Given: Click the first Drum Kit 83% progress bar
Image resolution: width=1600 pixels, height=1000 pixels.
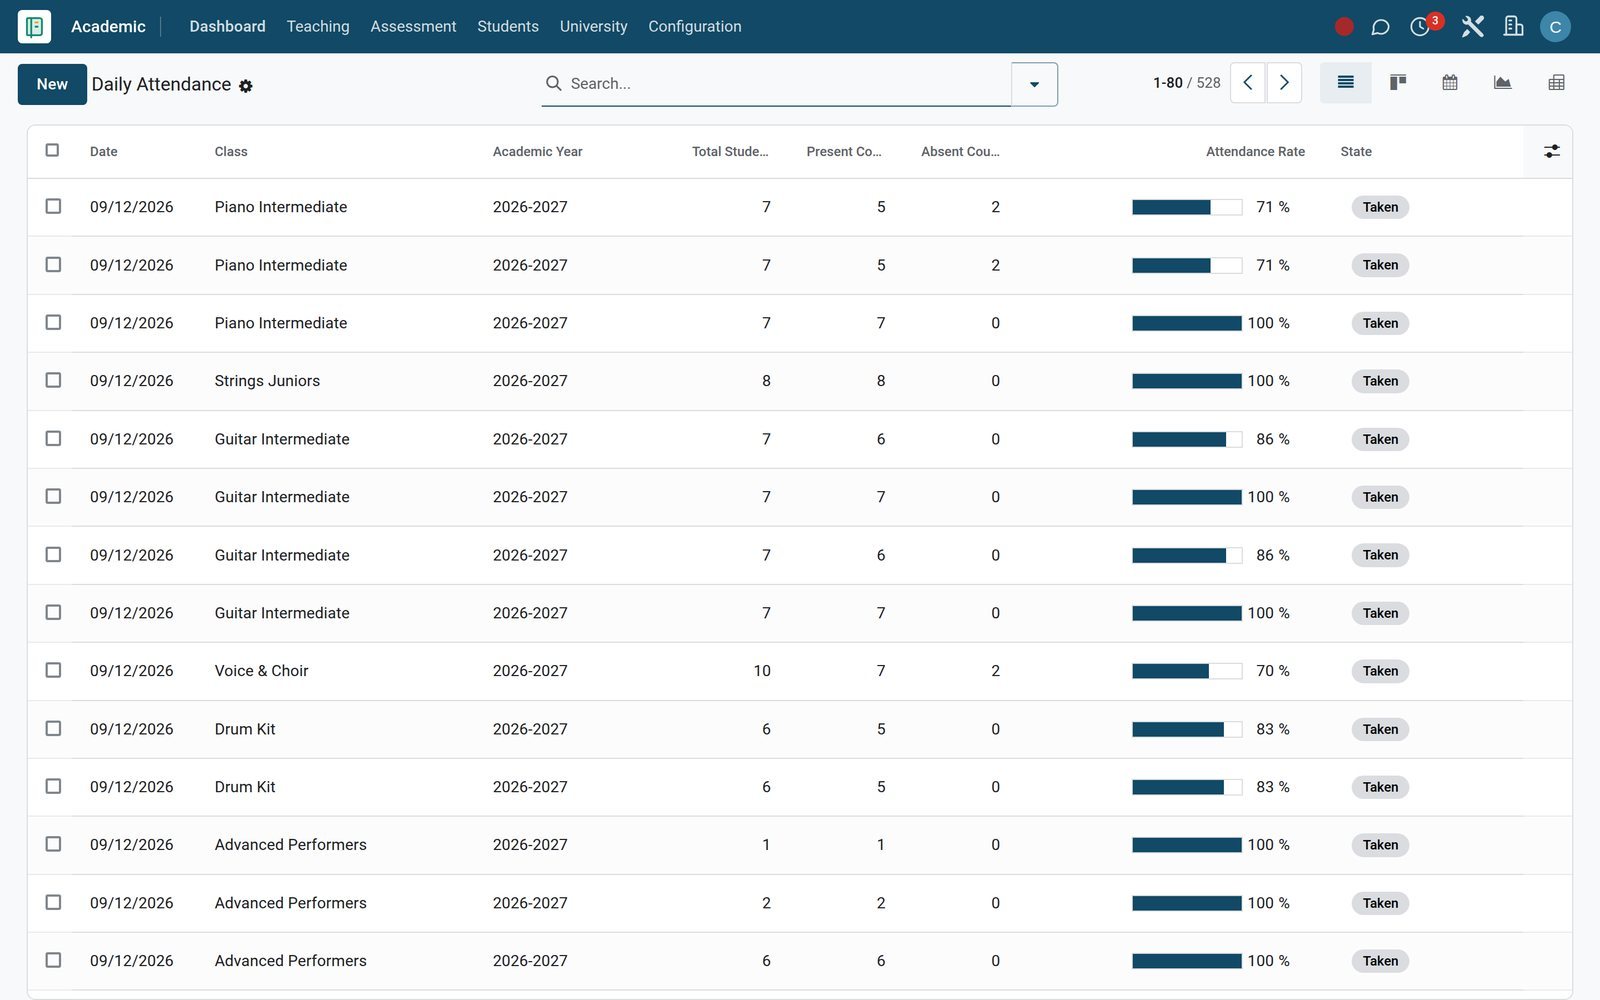Looking at the screenshot, I should (x=1187, y=729).
